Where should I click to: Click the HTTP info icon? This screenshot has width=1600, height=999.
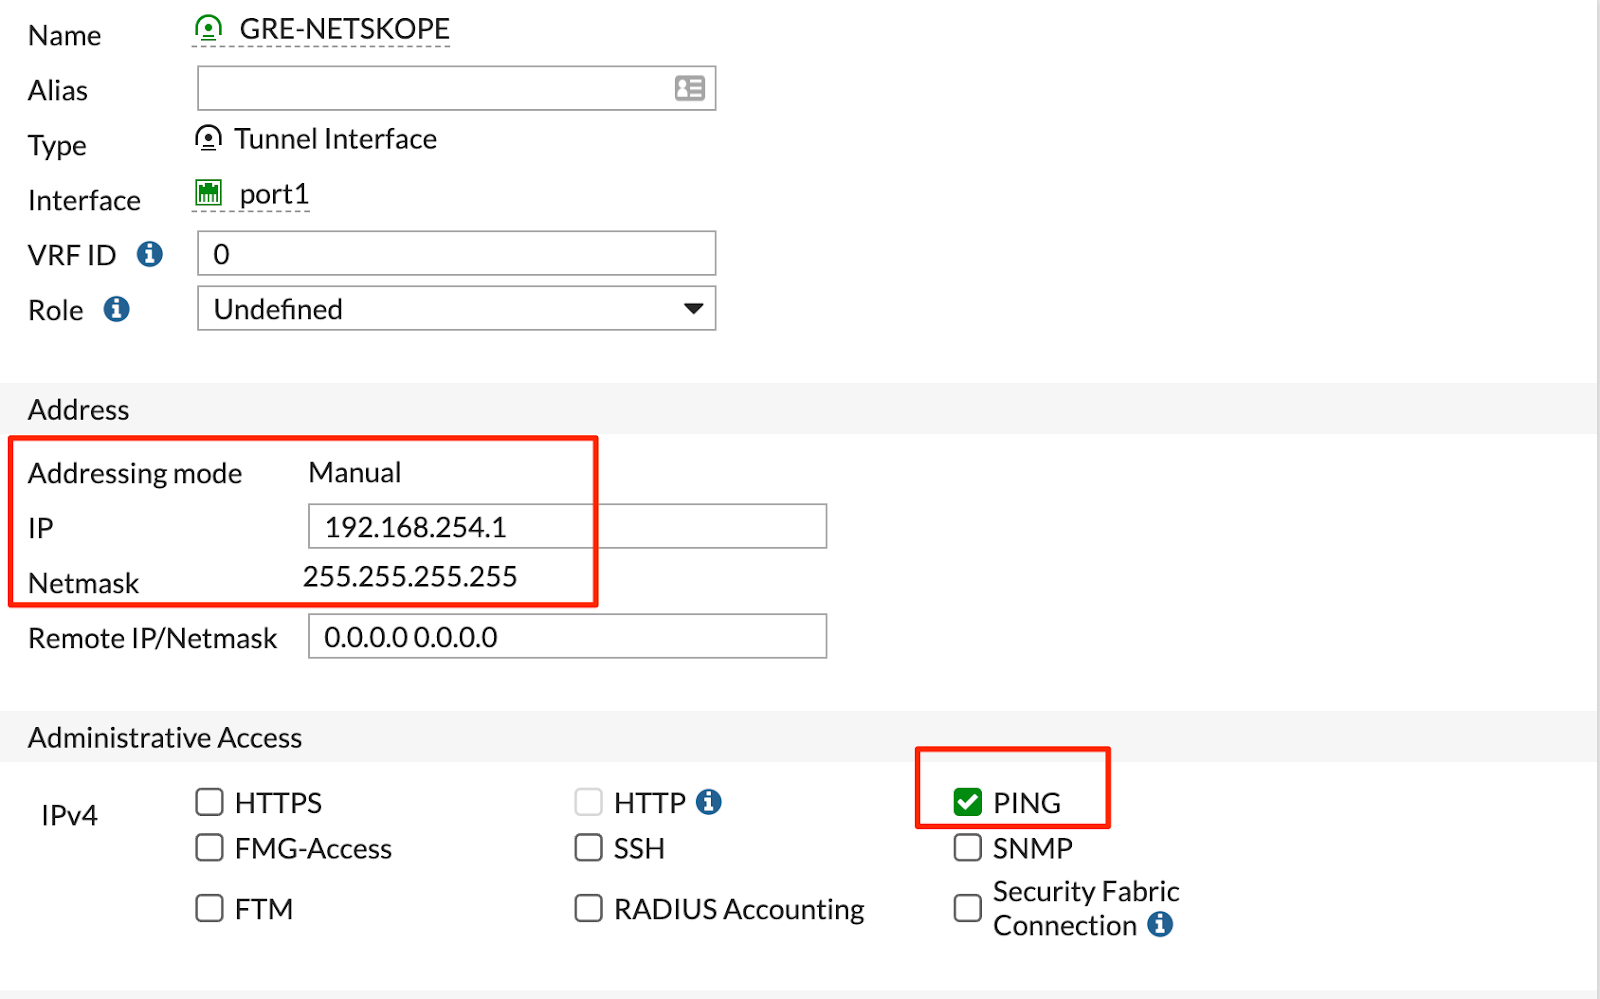(x=711, y=801)
